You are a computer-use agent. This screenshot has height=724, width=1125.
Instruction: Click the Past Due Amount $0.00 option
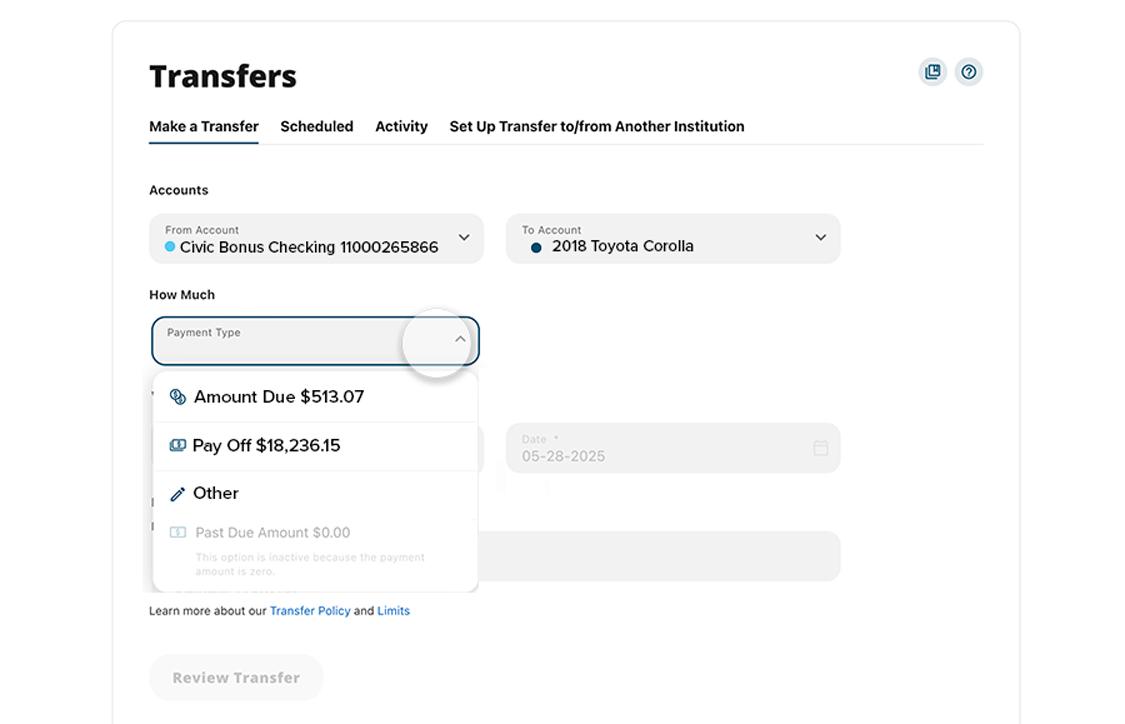coord(316,532)
